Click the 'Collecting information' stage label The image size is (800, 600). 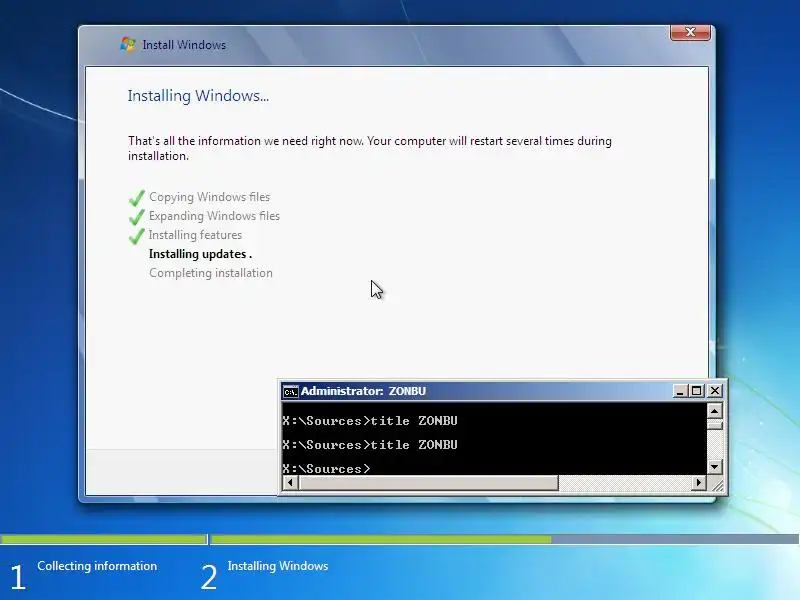pyautogui.click(x=97, y=566)
